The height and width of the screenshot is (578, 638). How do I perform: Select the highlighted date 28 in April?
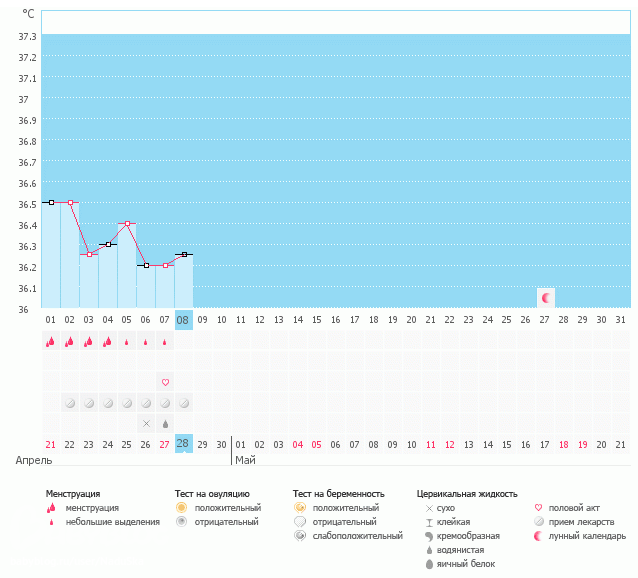click(x=183, y=443)
